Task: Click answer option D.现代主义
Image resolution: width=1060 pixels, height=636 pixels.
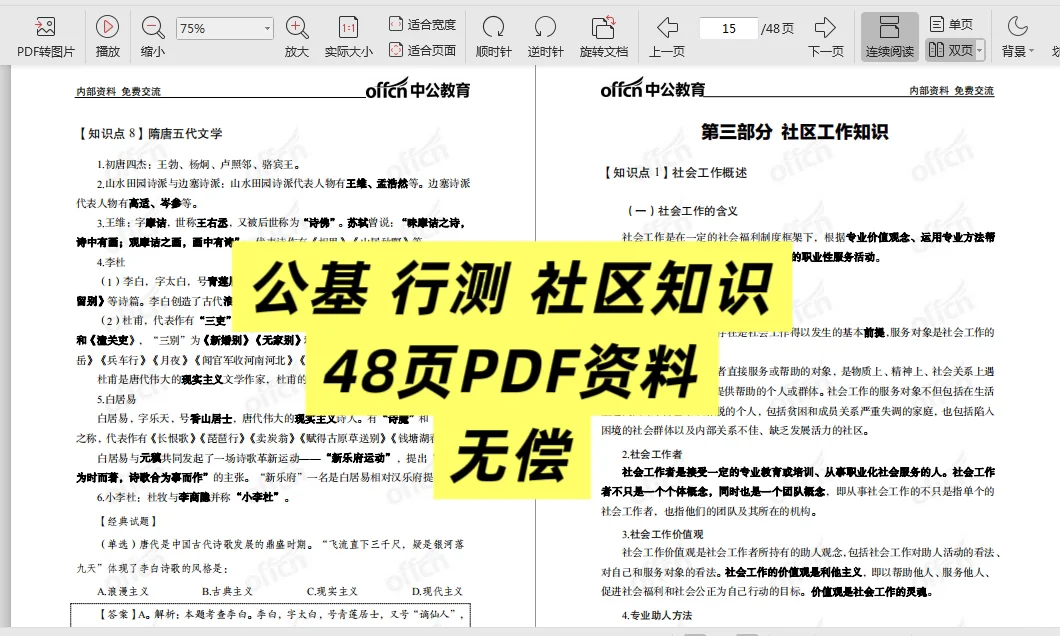Action: [x=437, y=591]
